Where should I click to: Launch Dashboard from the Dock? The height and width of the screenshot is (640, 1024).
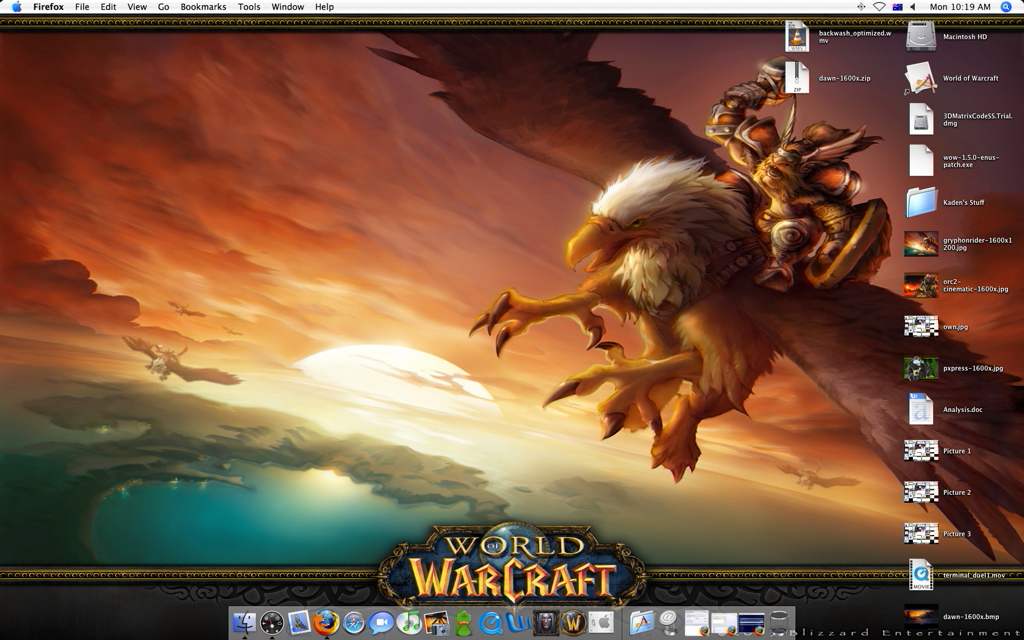[x=272, y=622]
